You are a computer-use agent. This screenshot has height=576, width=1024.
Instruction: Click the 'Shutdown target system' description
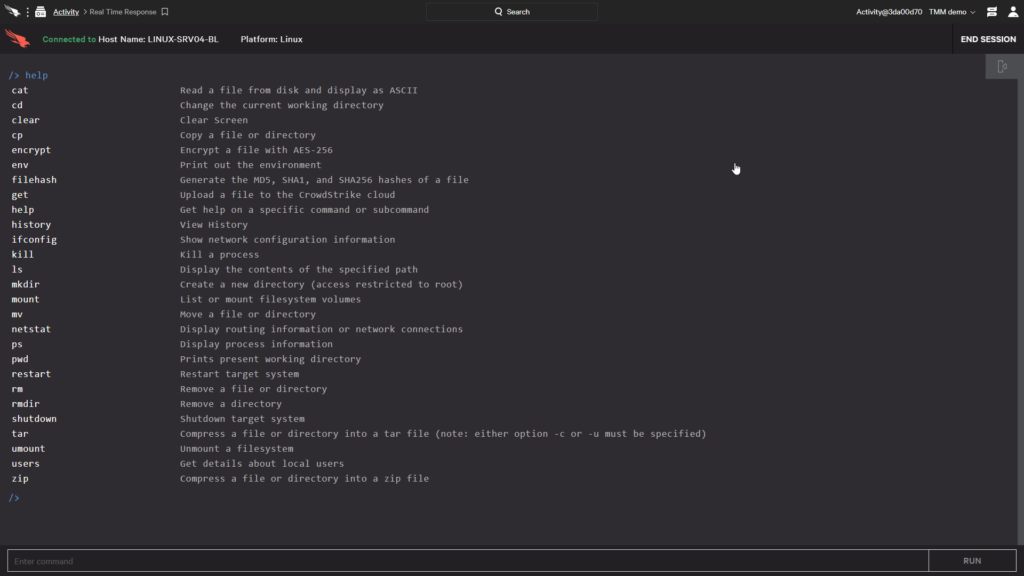click(242, 419)
